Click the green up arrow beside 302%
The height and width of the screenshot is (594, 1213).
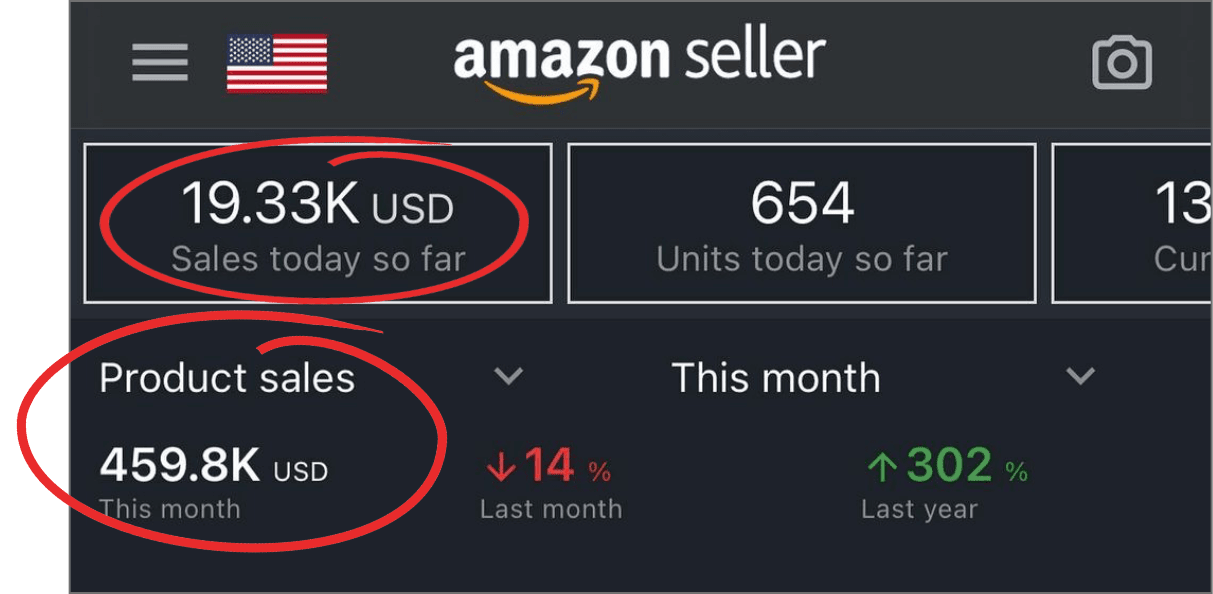(882, 467)
